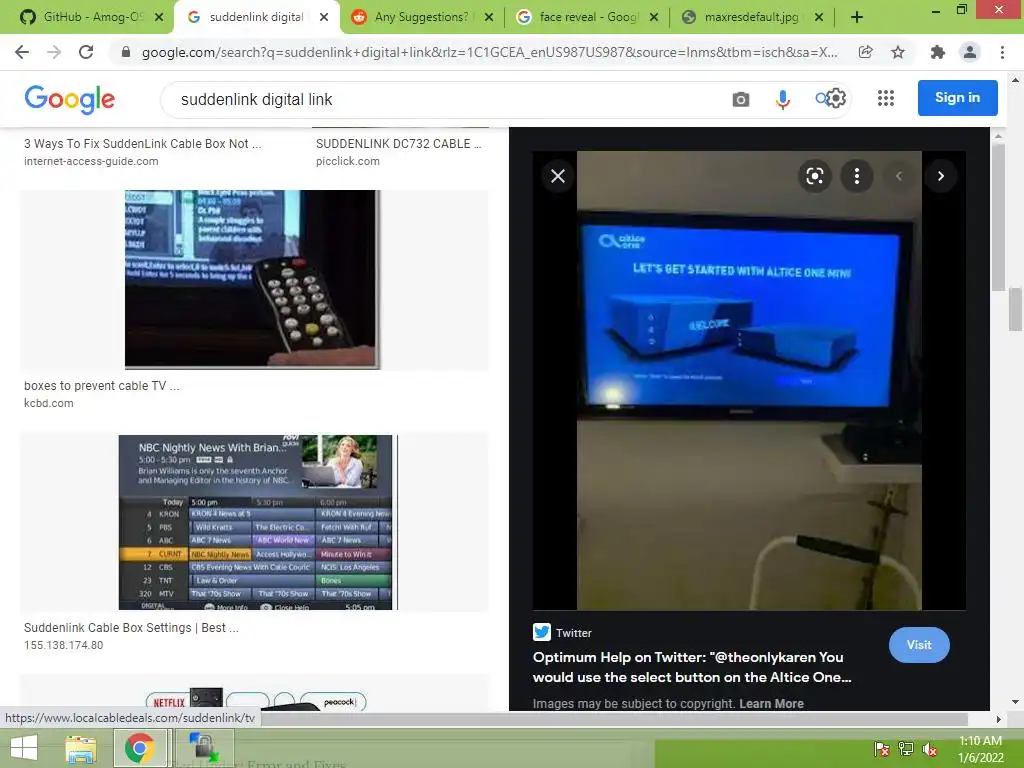The height and width of the screenshot is (768, 1024).
Task: Open the Learn More copyright link
Action: tap(771, 703)
